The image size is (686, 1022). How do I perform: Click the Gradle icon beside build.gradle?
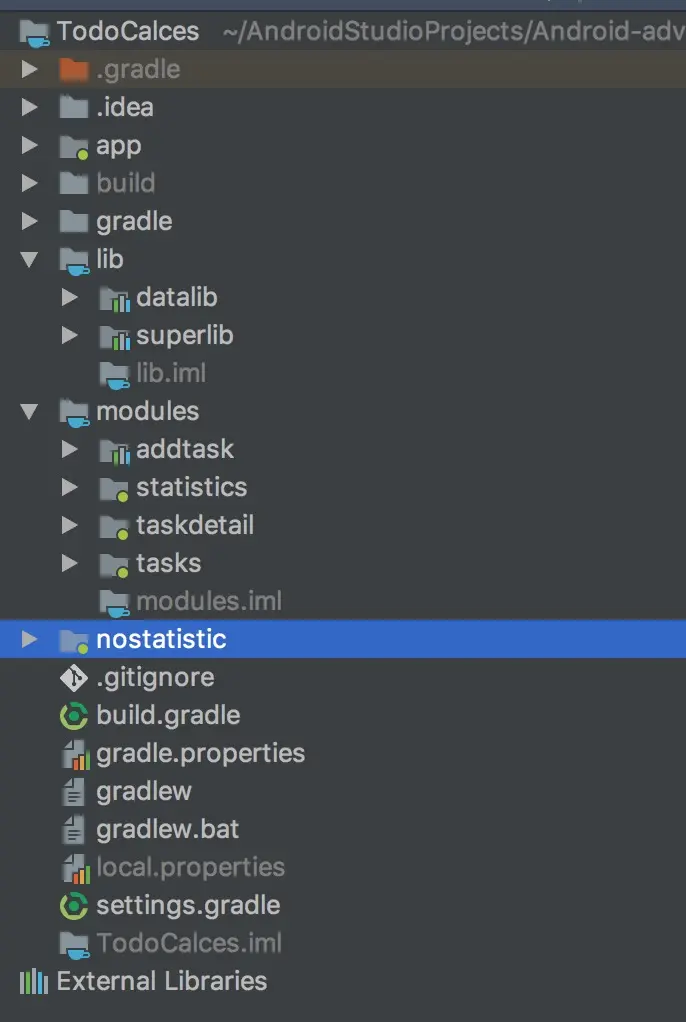tap(74, 716)
